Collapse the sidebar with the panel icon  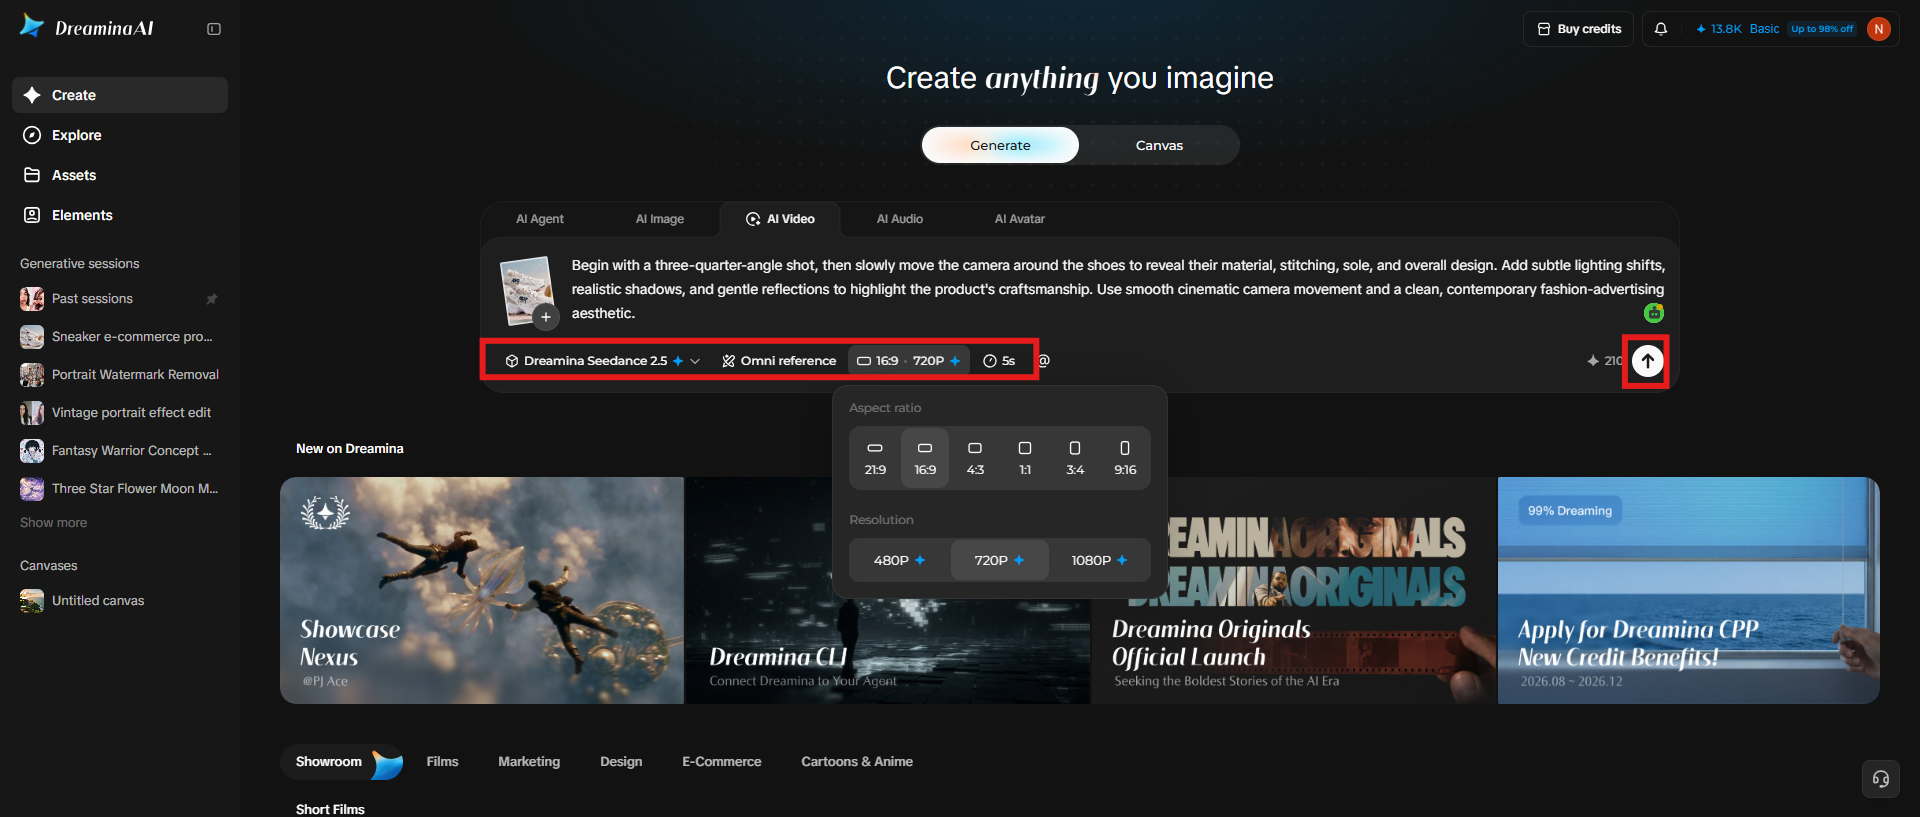pyautogui.click(x=214, y=29)
